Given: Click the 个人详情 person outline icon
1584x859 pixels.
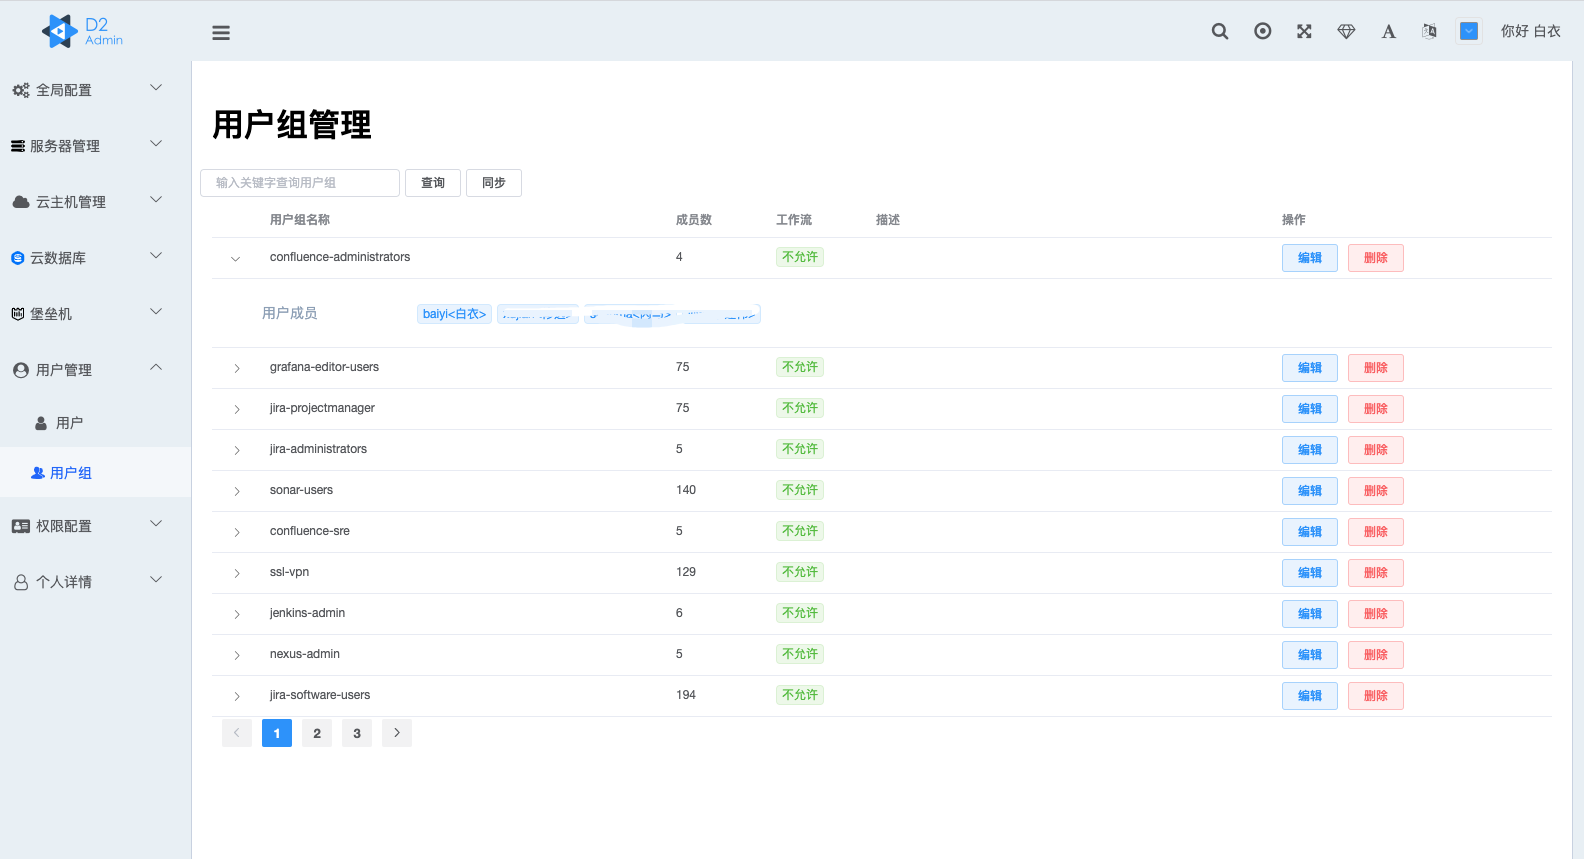Looking at the screenshot, I should [21, 582].
